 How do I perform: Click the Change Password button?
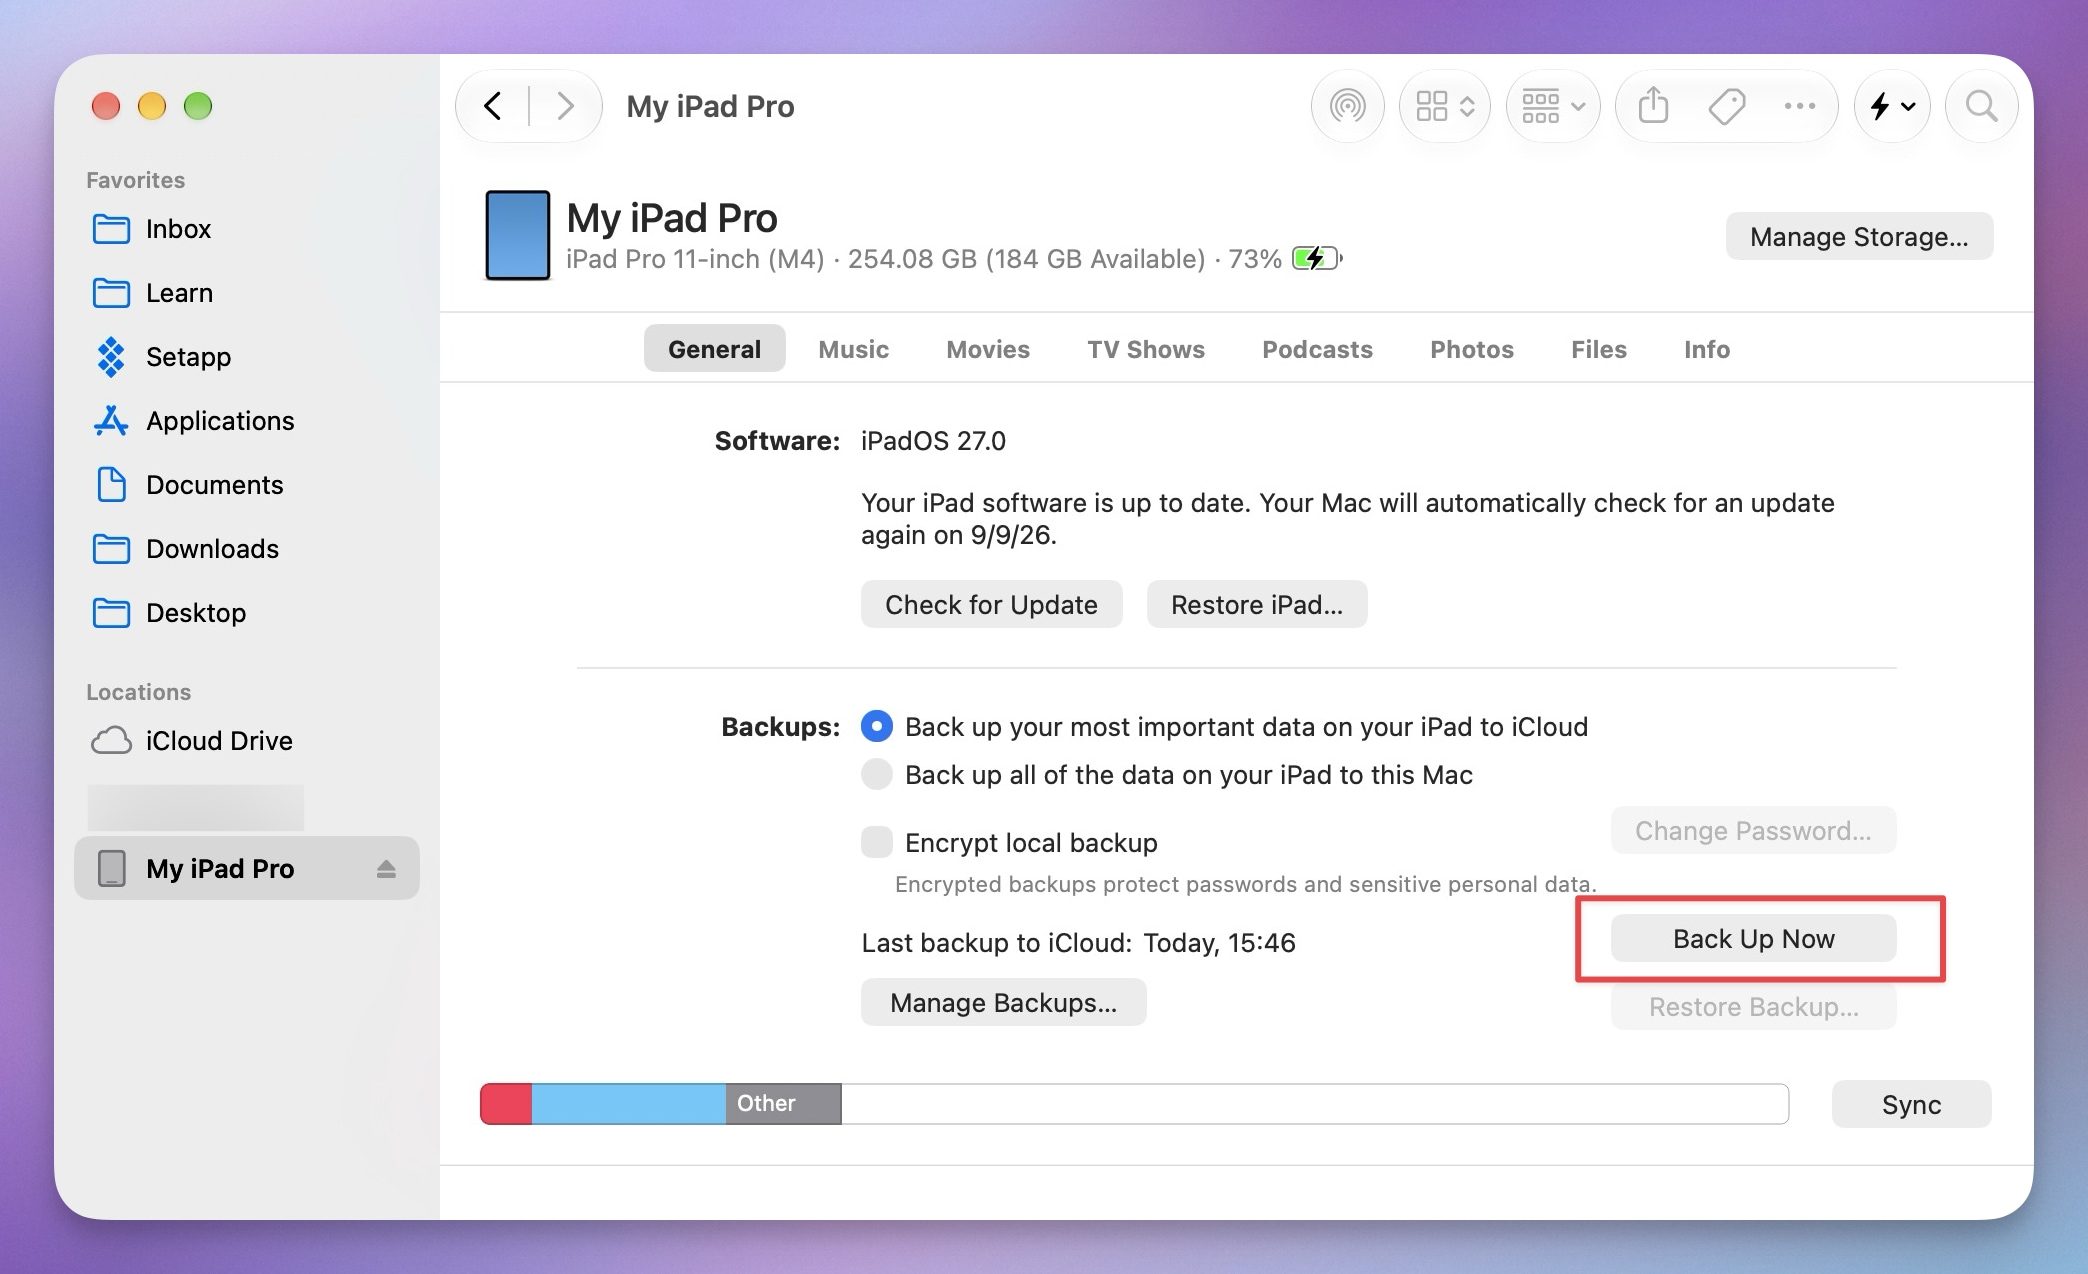(x=1753, y=830)
